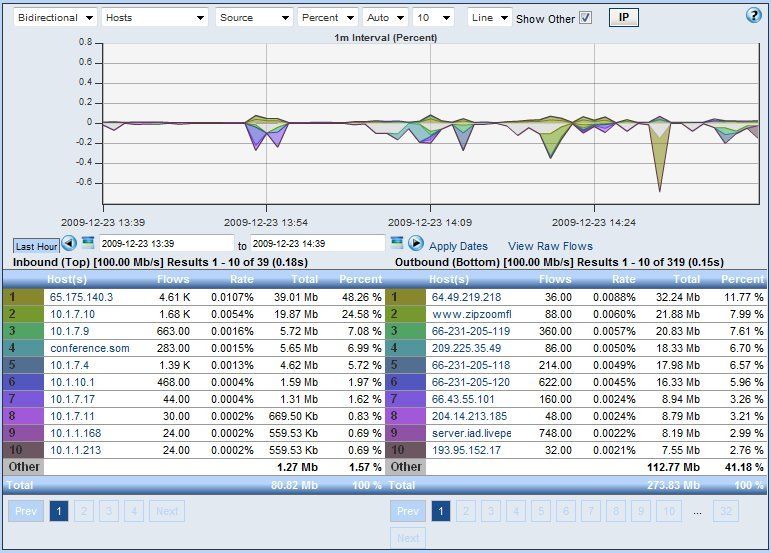Click outbound pagination Next button
771x553 pixels.
click(408, 538)
